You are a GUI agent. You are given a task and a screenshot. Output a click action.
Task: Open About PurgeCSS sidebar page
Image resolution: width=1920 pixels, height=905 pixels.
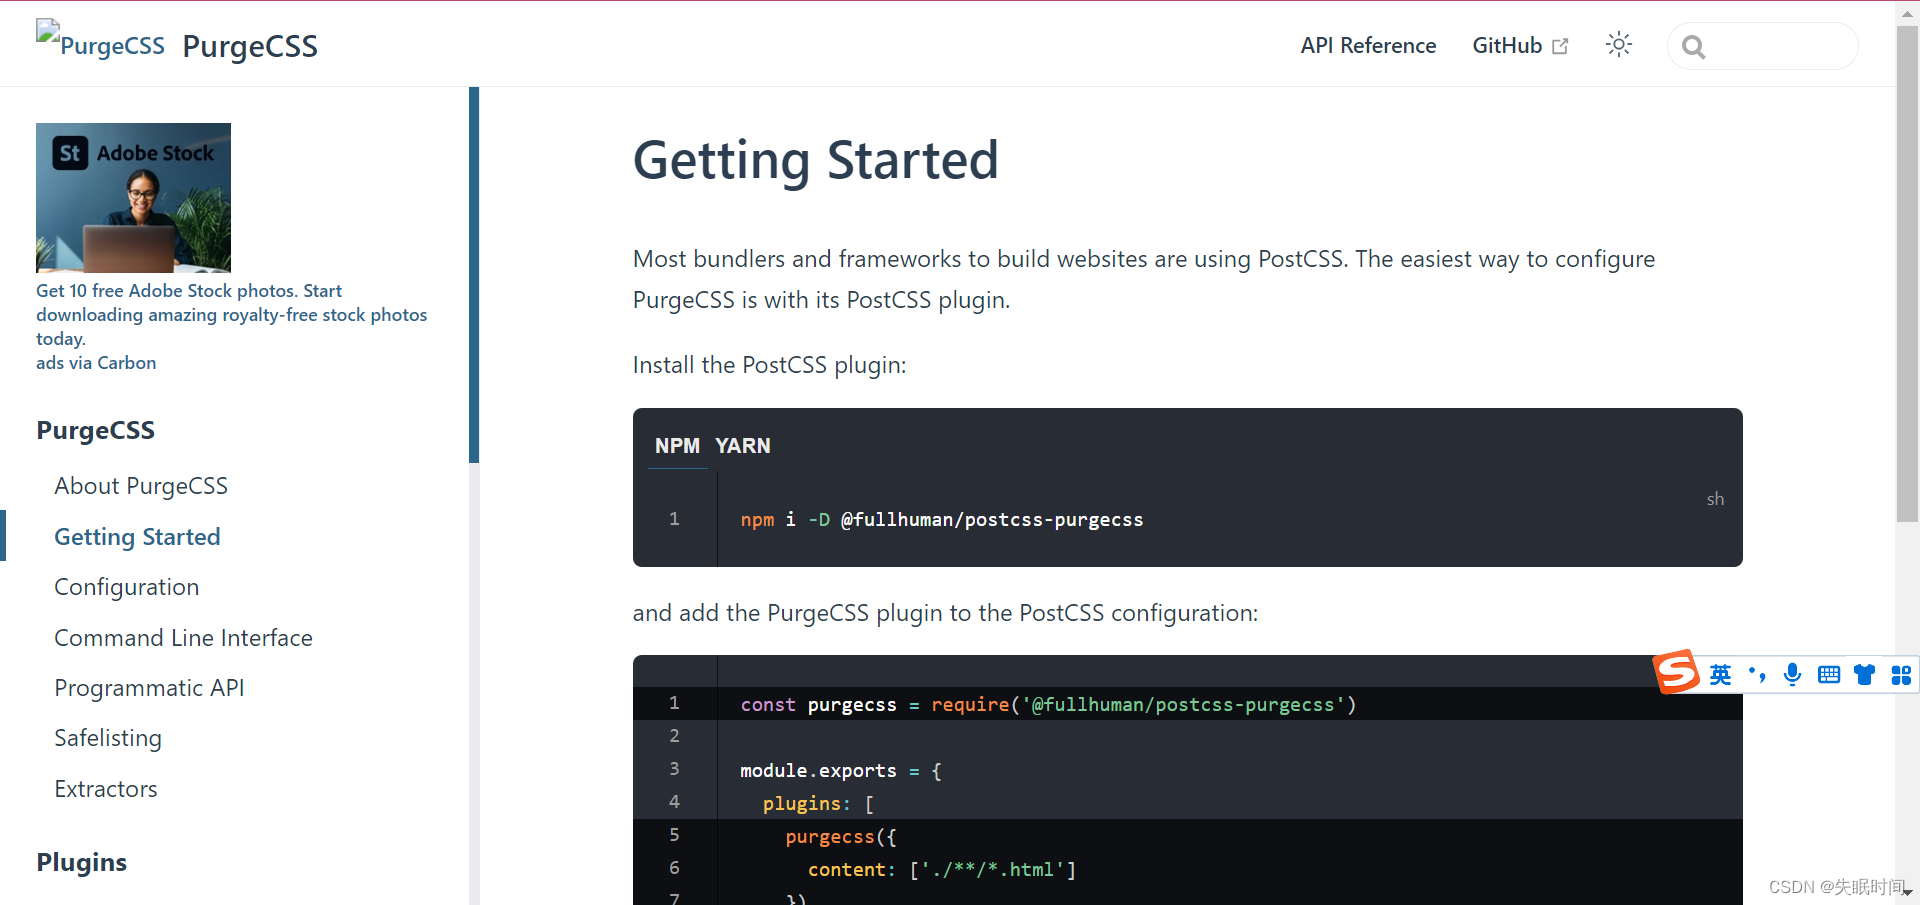pos(141,486)
